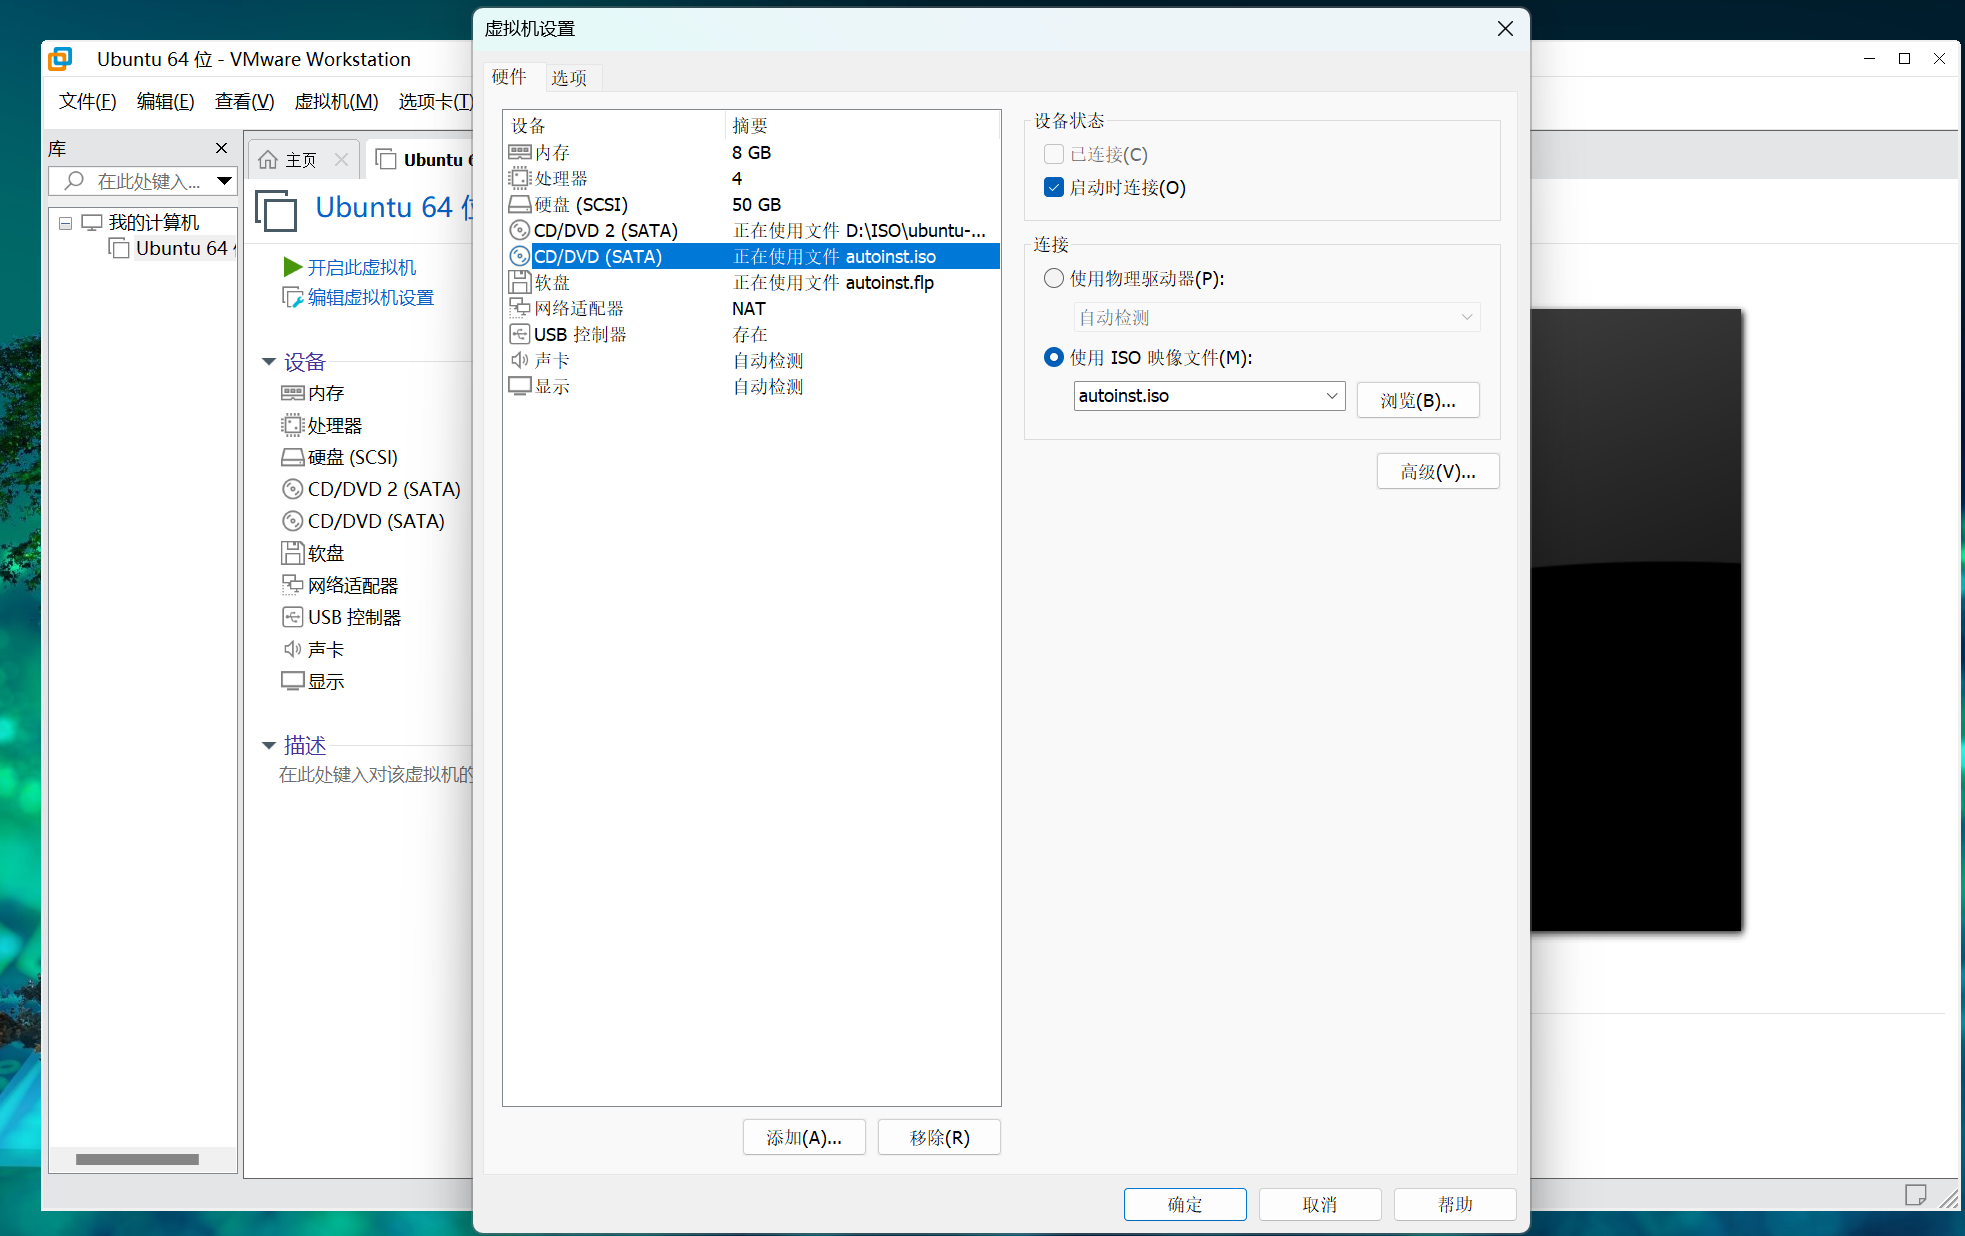1965x1236 pixels.
Task: Click the USB controller icon in the settings list
Action: pos(519,334)
